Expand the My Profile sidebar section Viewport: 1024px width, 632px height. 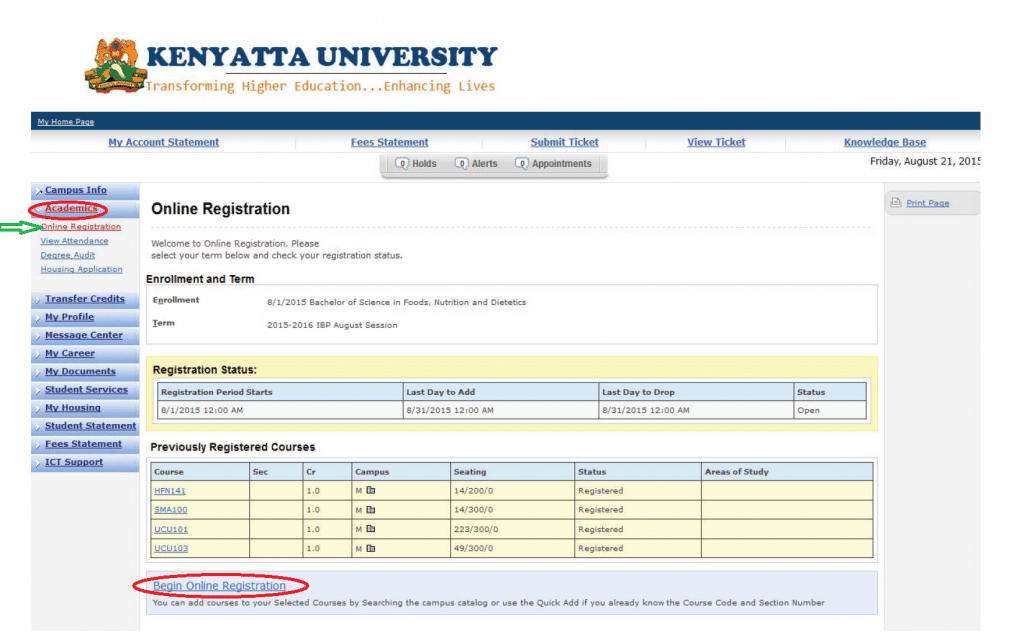coord(69,317)
